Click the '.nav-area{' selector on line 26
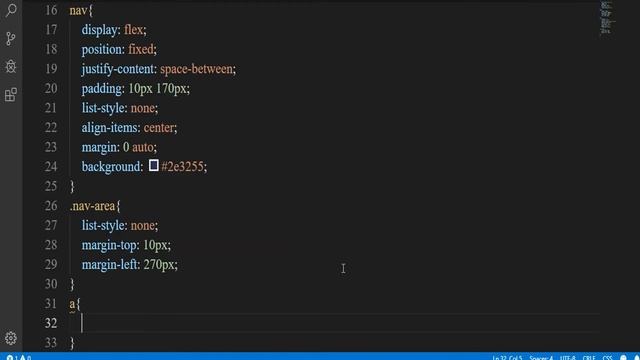The width and height of the screenshot is (640, 360). 95,206
